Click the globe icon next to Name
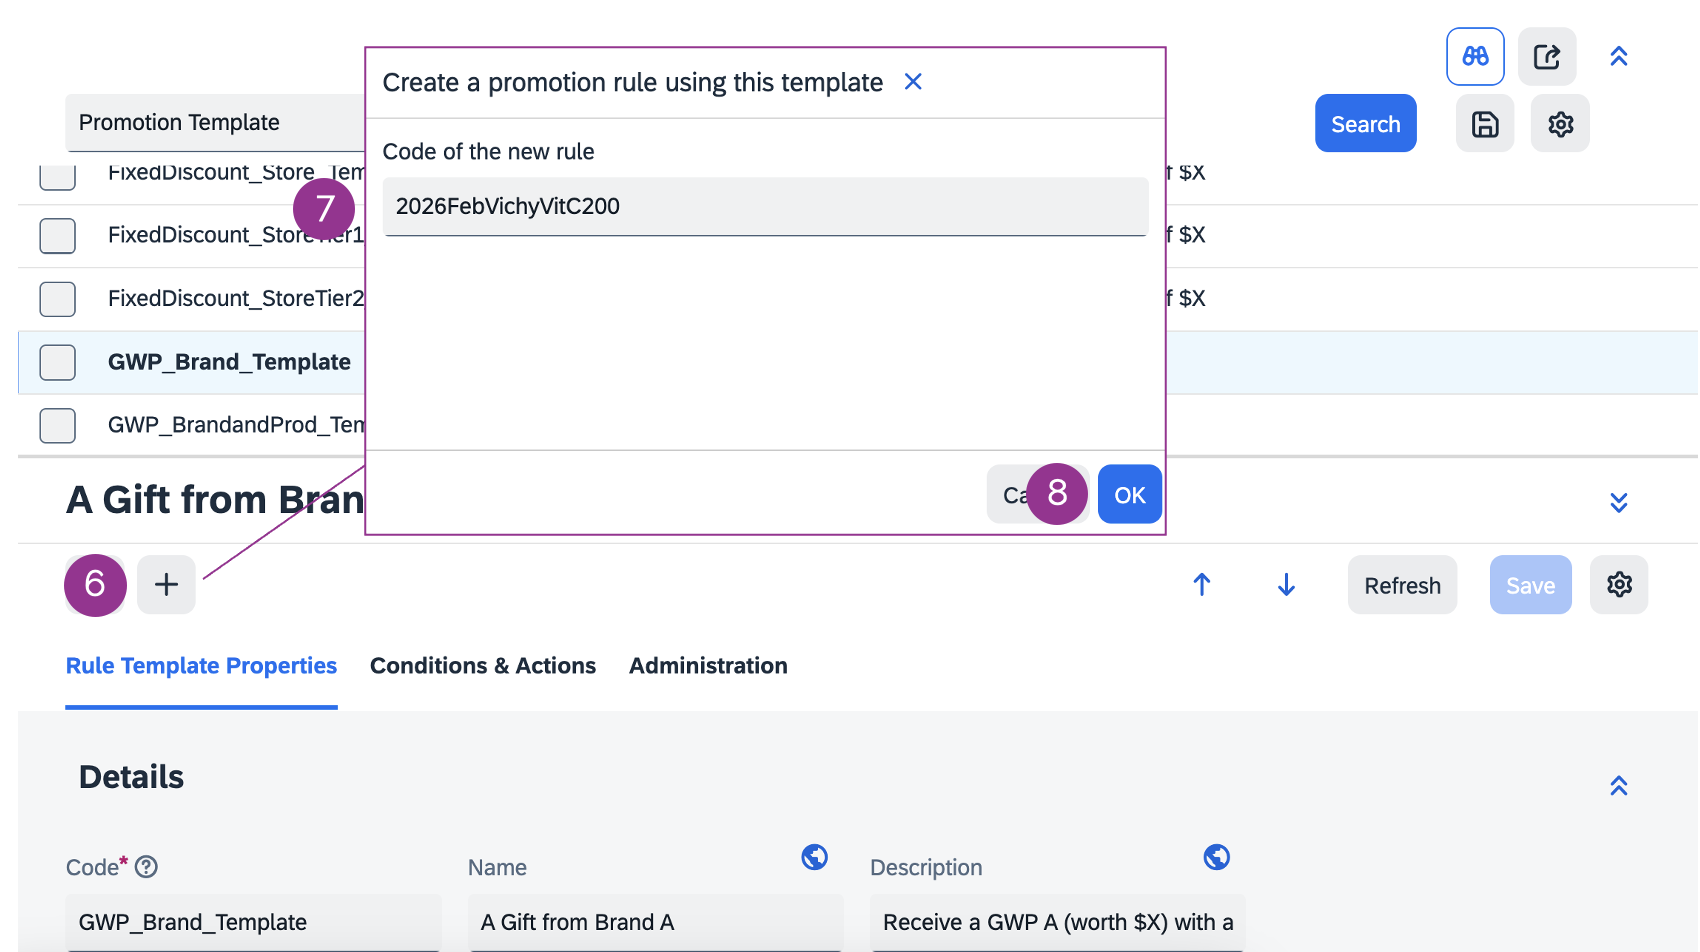1700x952 pixels. pos(815,857)
